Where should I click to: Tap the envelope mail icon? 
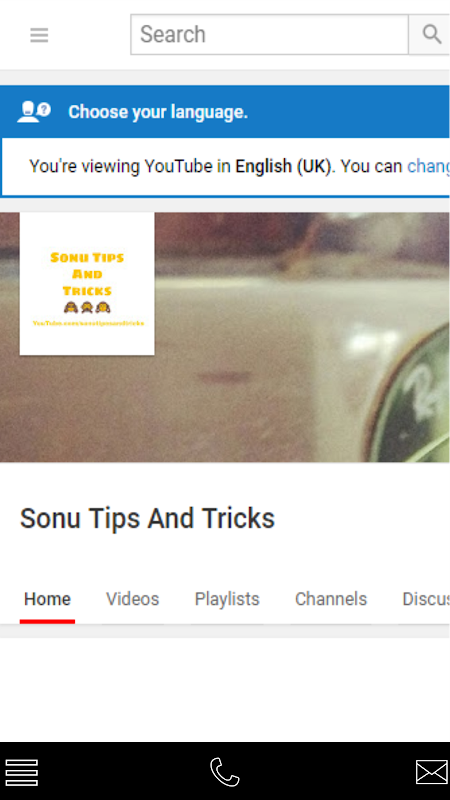tap(432, 772)
